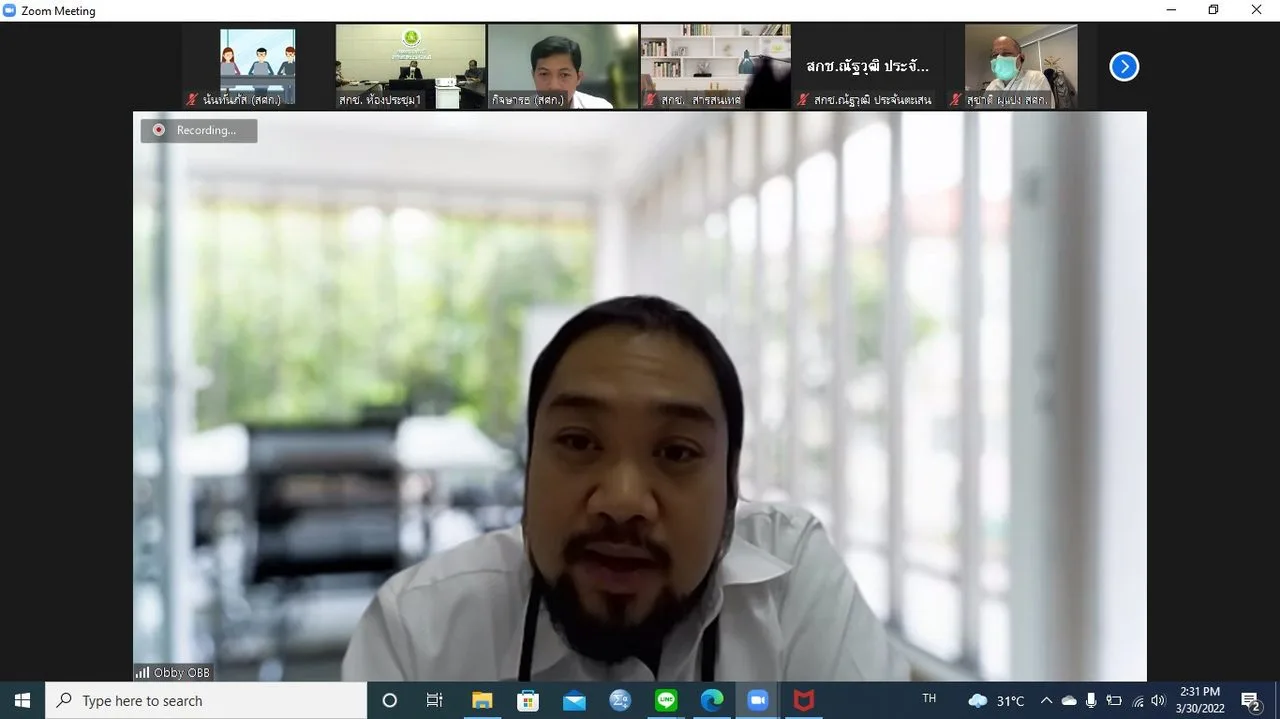
Task: Open Microsoft Edge from the taskbar
Action: [x=712, y=701]
